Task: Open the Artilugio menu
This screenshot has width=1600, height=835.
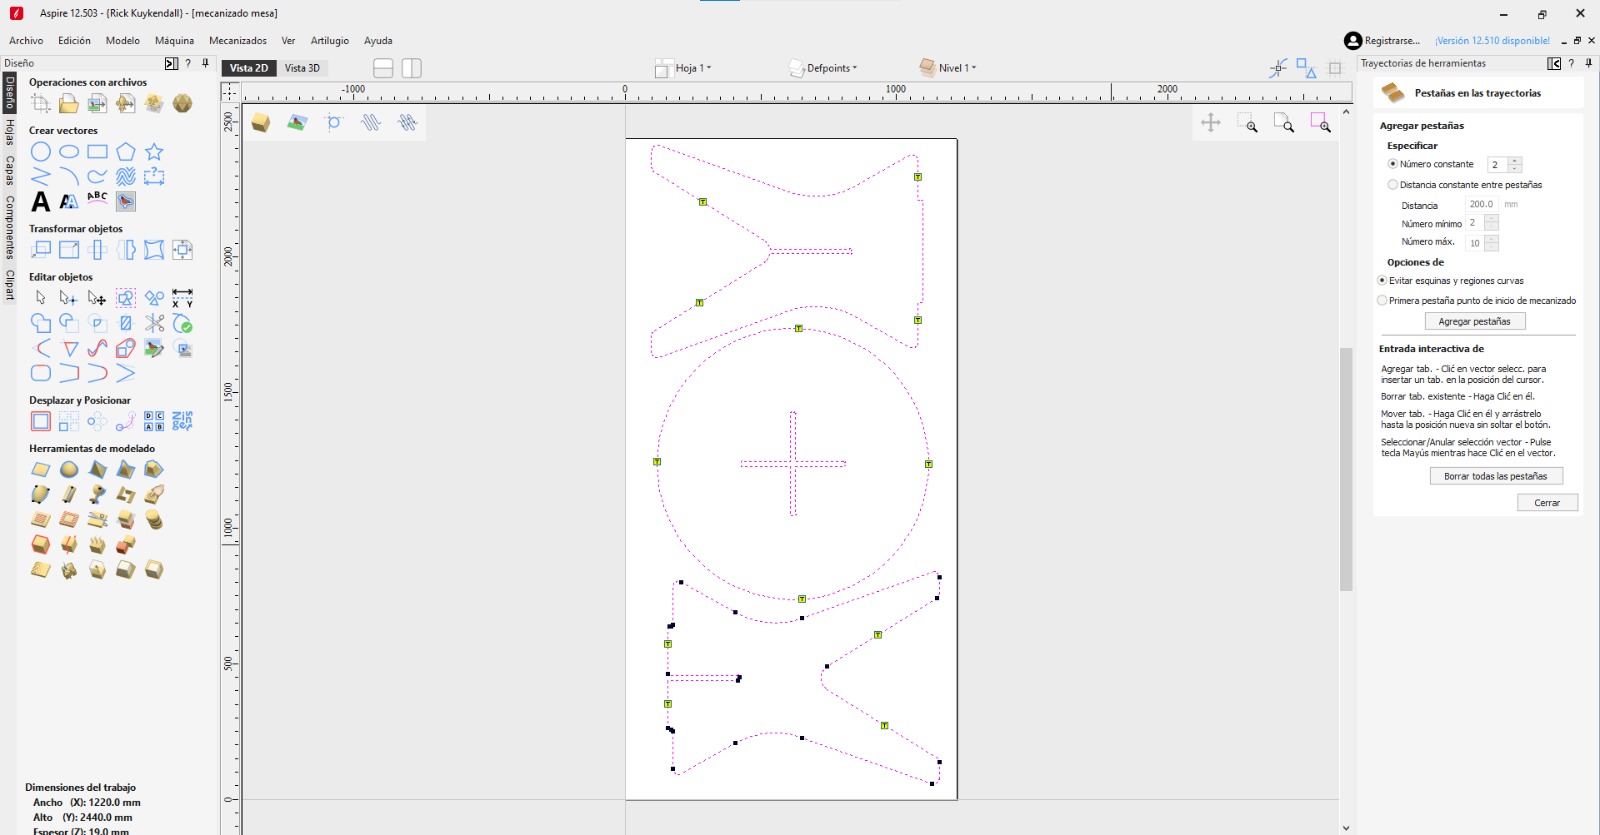Action: tap(330, 41)
